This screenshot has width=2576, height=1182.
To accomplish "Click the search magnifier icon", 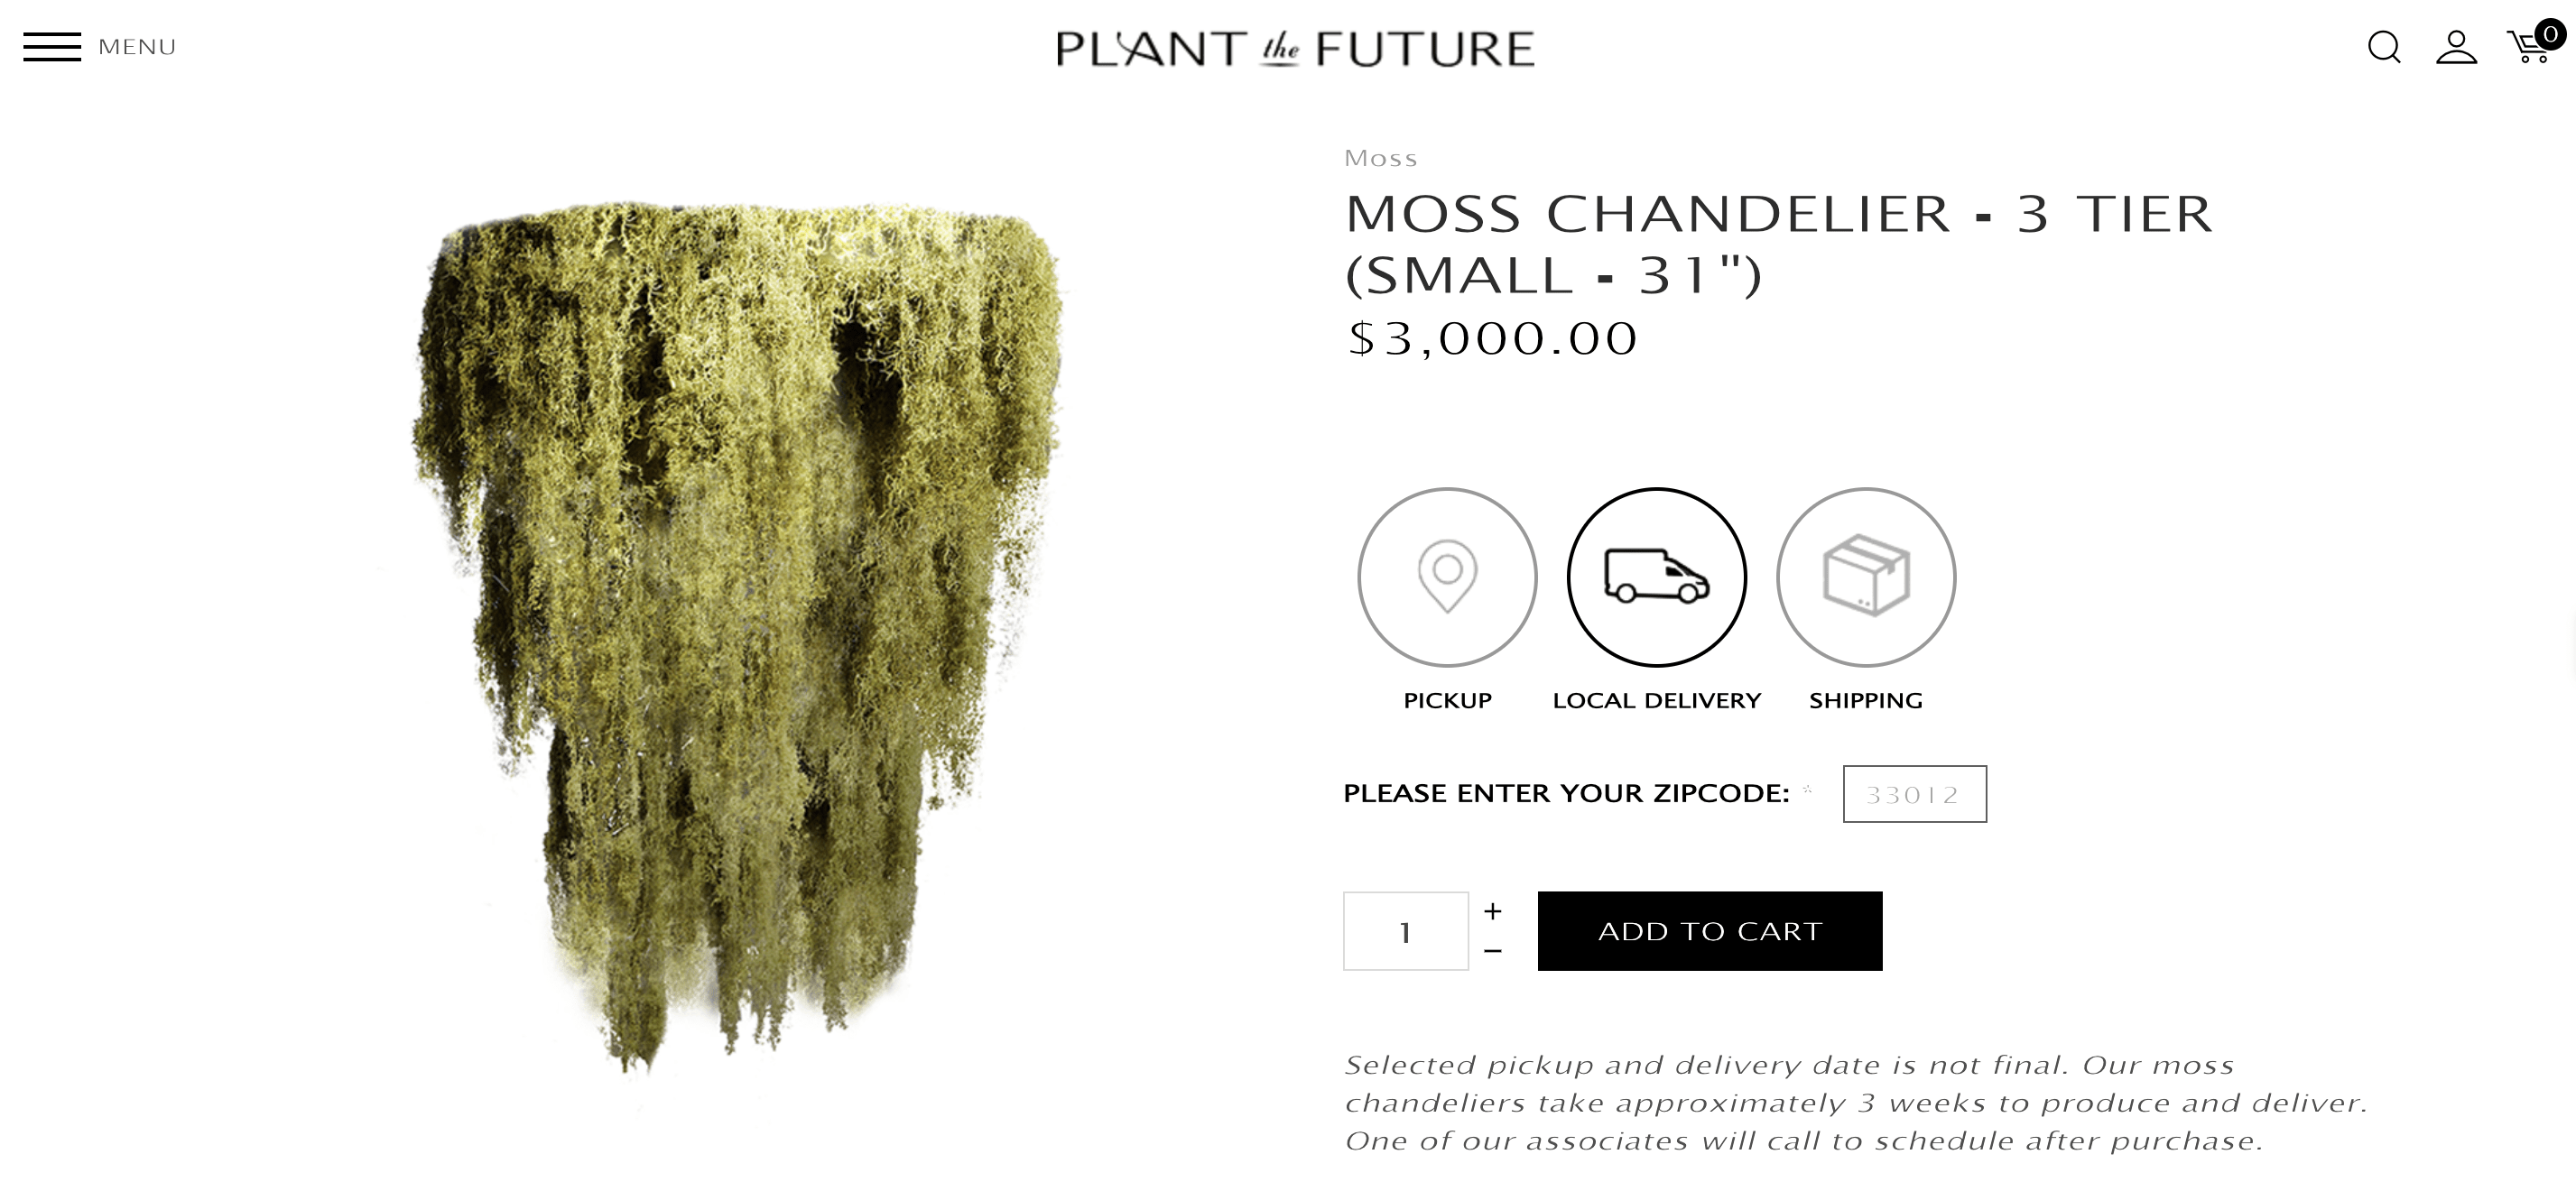I will click(2384, 47).
